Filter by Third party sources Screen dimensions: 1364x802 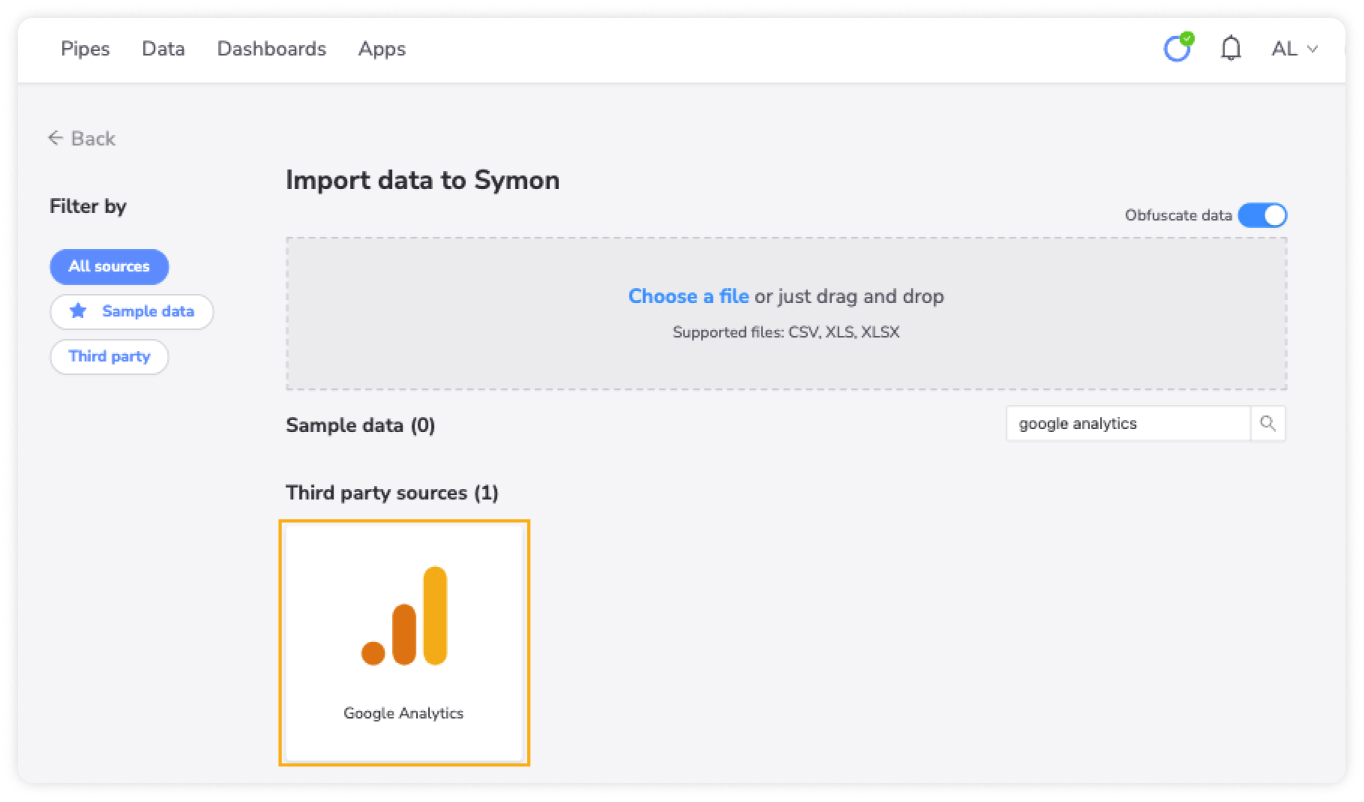(x=109, y=357)
